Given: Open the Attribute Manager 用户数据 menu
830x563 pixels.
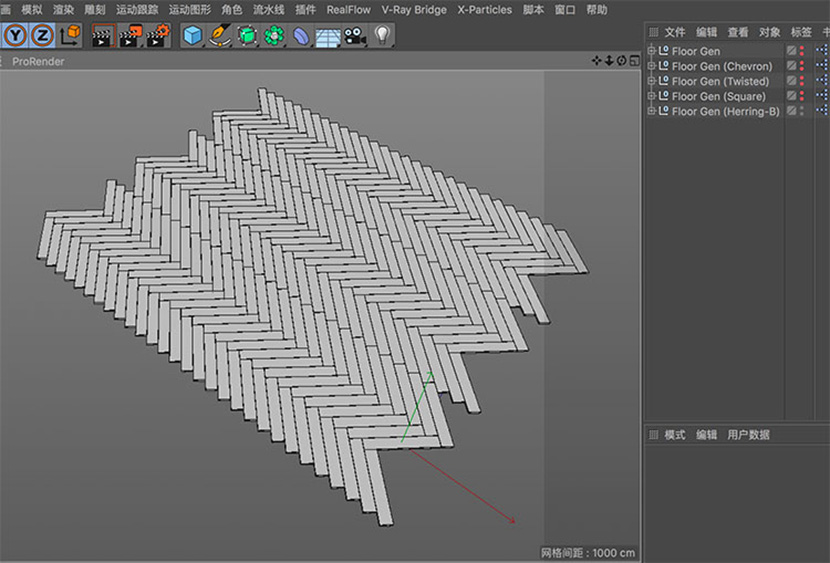Looking at the screenshot, I should [x=748, y=434].
